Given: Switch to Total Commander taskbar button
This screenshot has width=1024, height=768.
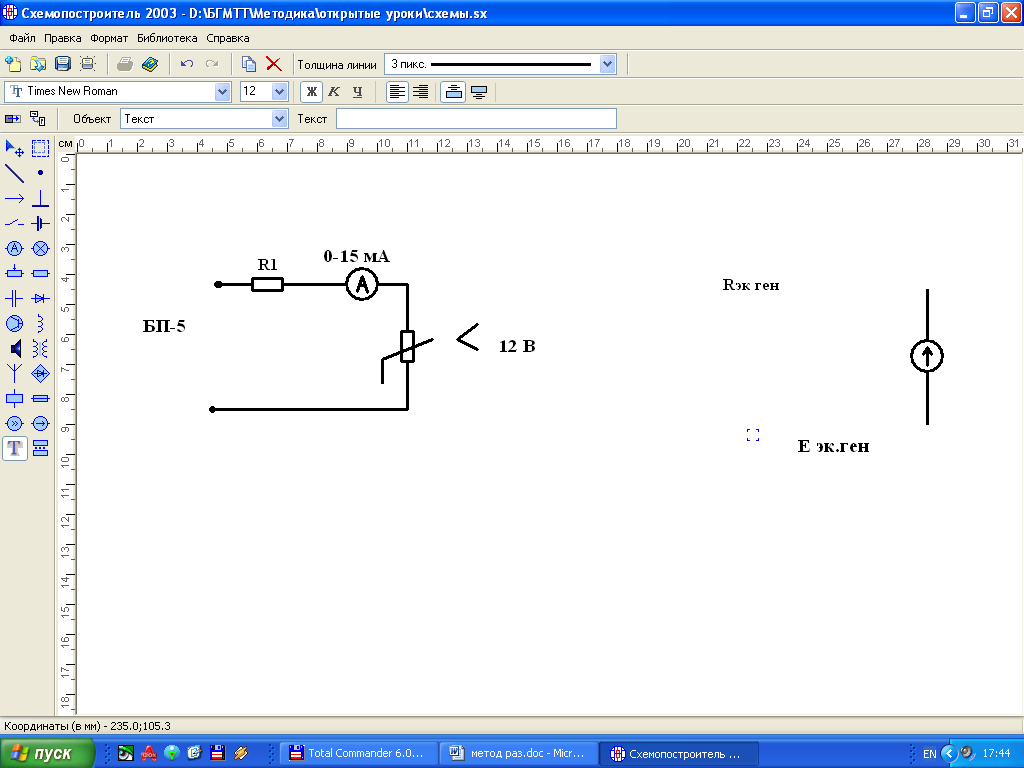Looking at the screenshot, I should [358, 754].
